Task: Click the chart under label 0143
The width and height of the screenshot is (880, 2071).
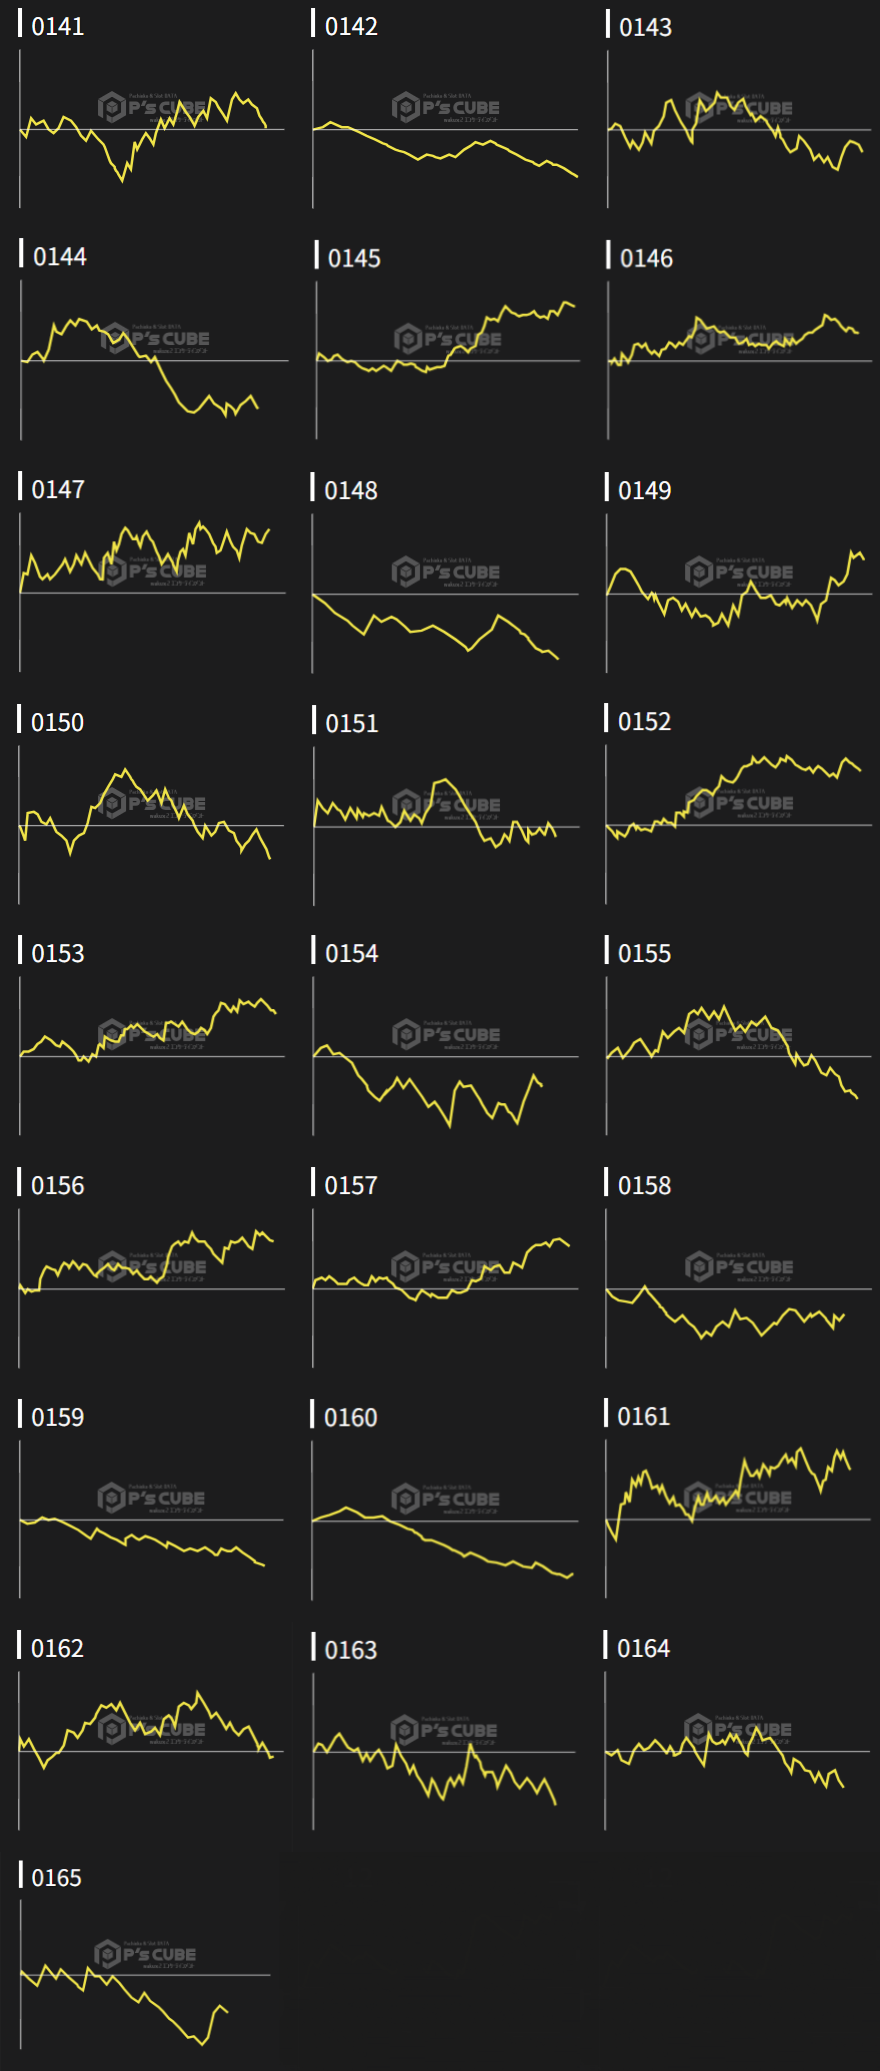Action: 739,129
